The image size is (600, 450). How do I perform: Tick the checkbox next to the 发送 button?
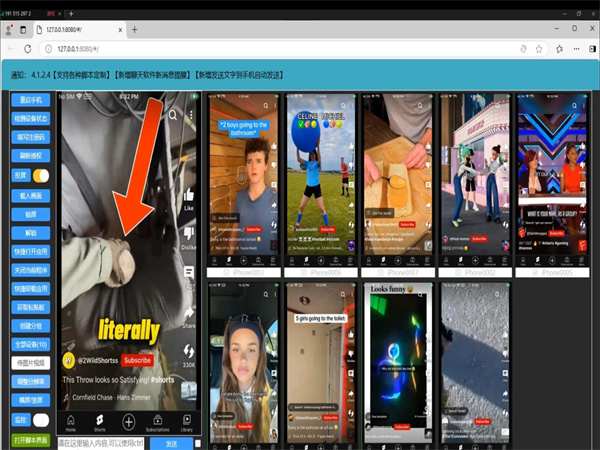pyautogui.click(x=199, y=443)
